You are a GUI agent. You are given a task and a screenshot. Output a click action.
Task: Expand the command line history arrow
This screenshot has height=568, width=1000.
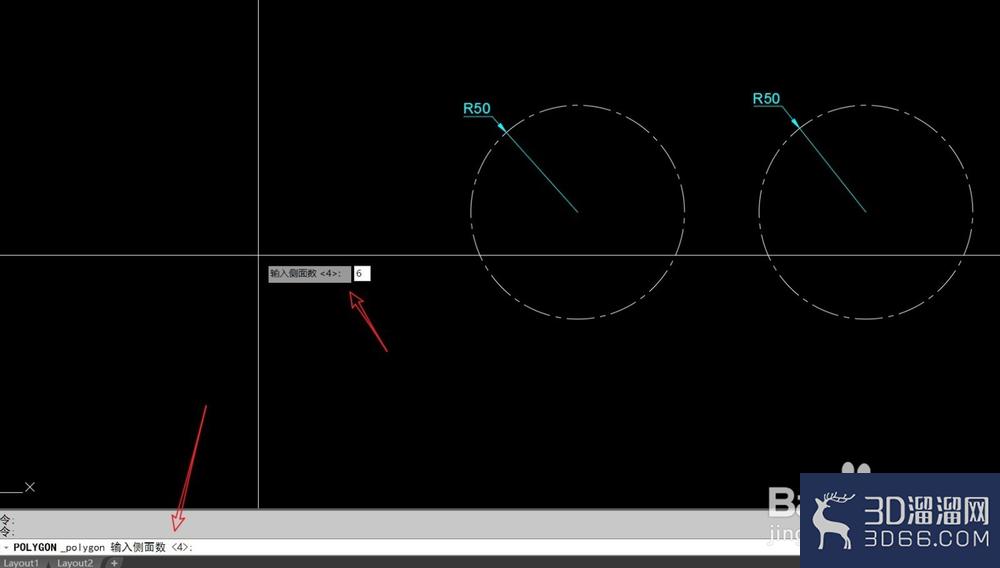(x=6, y=548)
